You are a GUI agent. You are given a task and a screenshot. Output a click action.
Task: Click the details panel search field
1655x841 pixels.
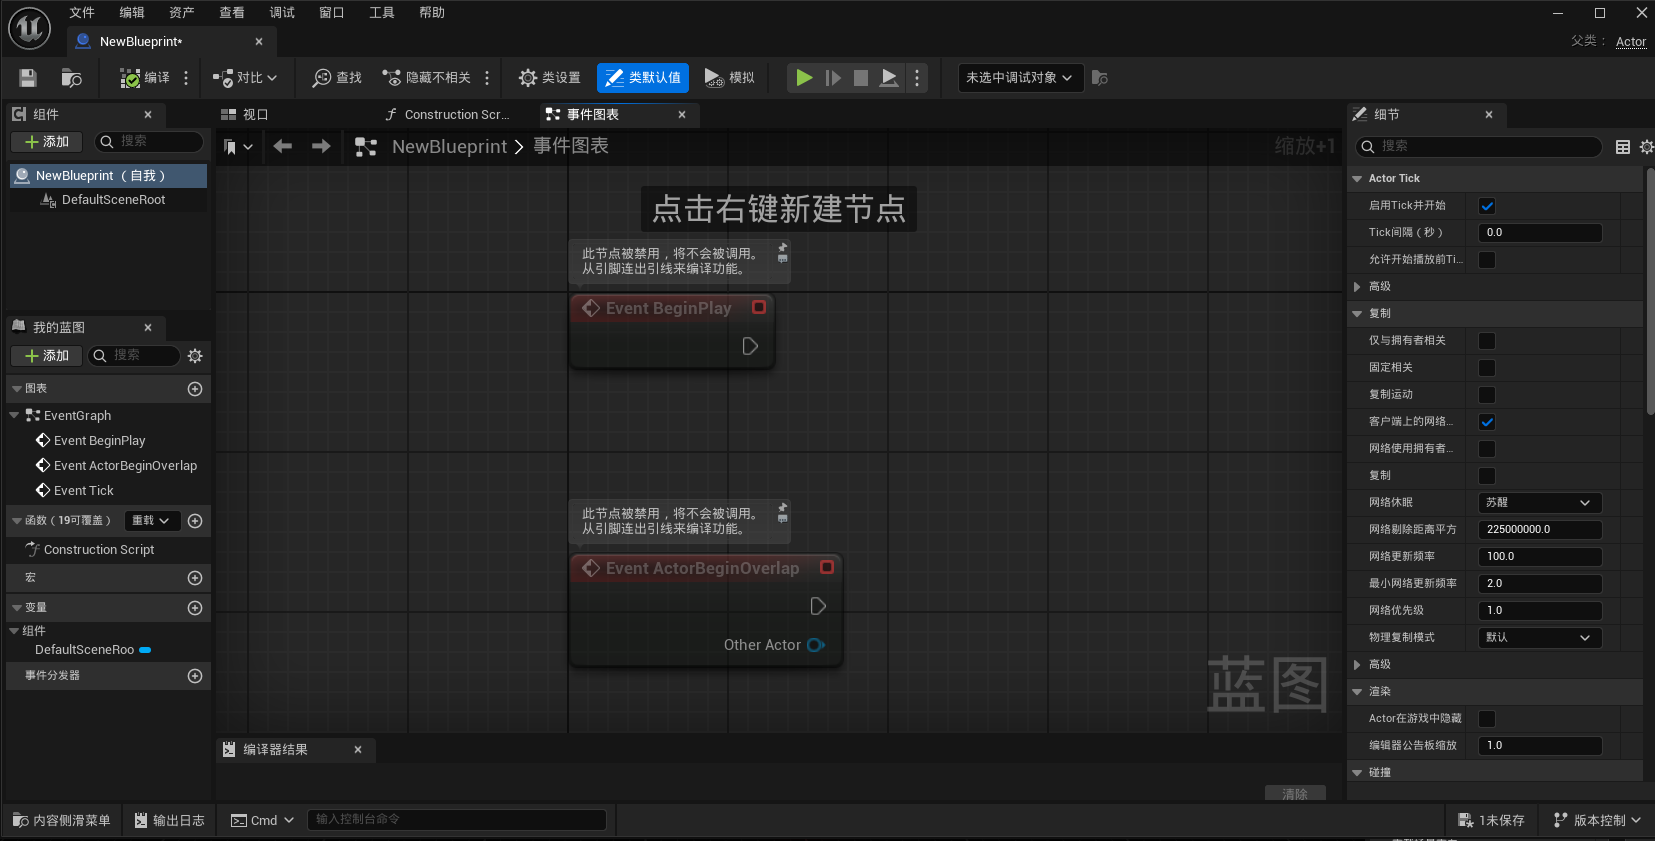(x=1478, y=147)
